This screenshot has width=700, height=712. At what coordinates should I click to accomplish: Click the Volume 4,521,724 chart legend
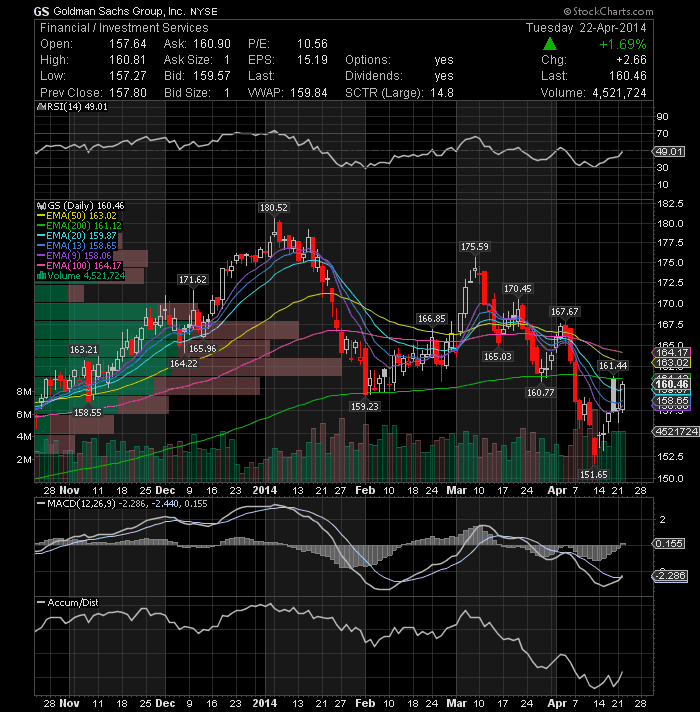(86, 276)
